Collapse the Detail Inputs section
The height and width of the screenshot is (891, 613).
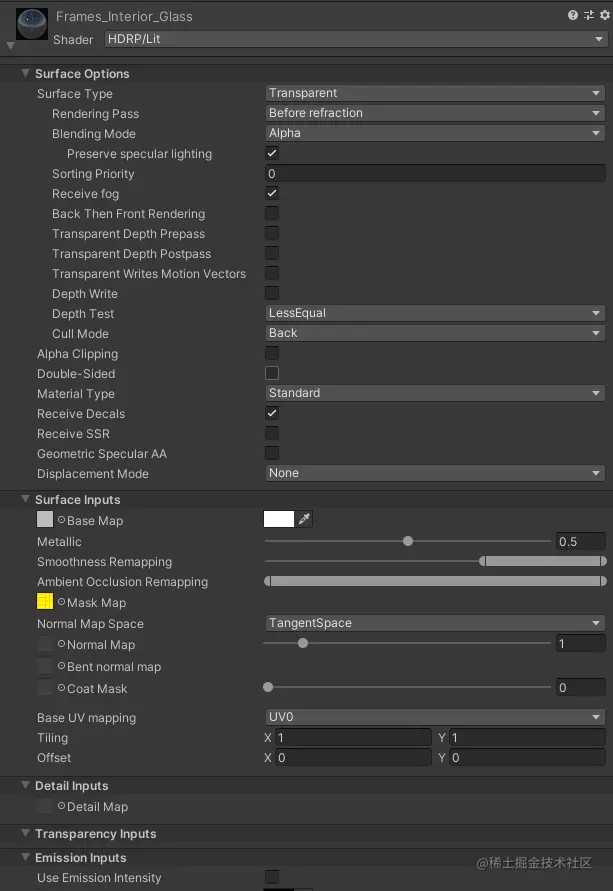[x=26, y=785]
